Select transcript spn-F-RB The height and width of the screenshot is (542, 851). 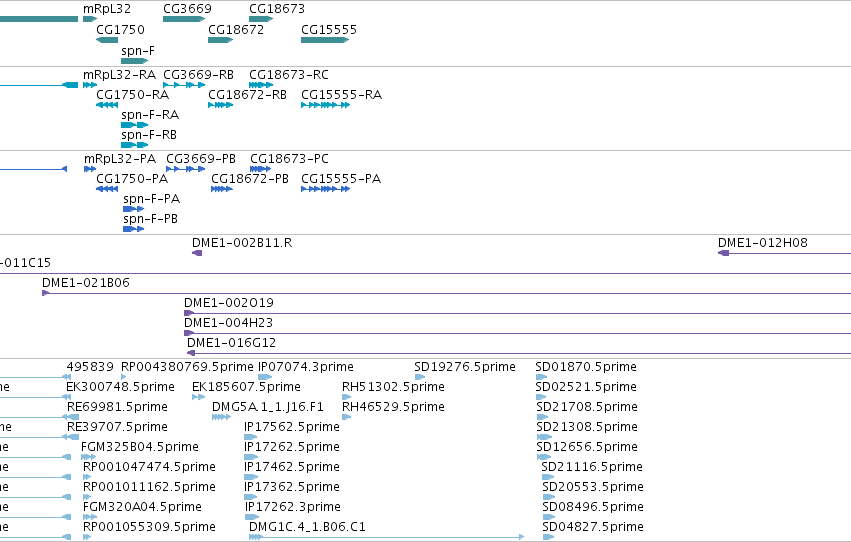(149, 135)
